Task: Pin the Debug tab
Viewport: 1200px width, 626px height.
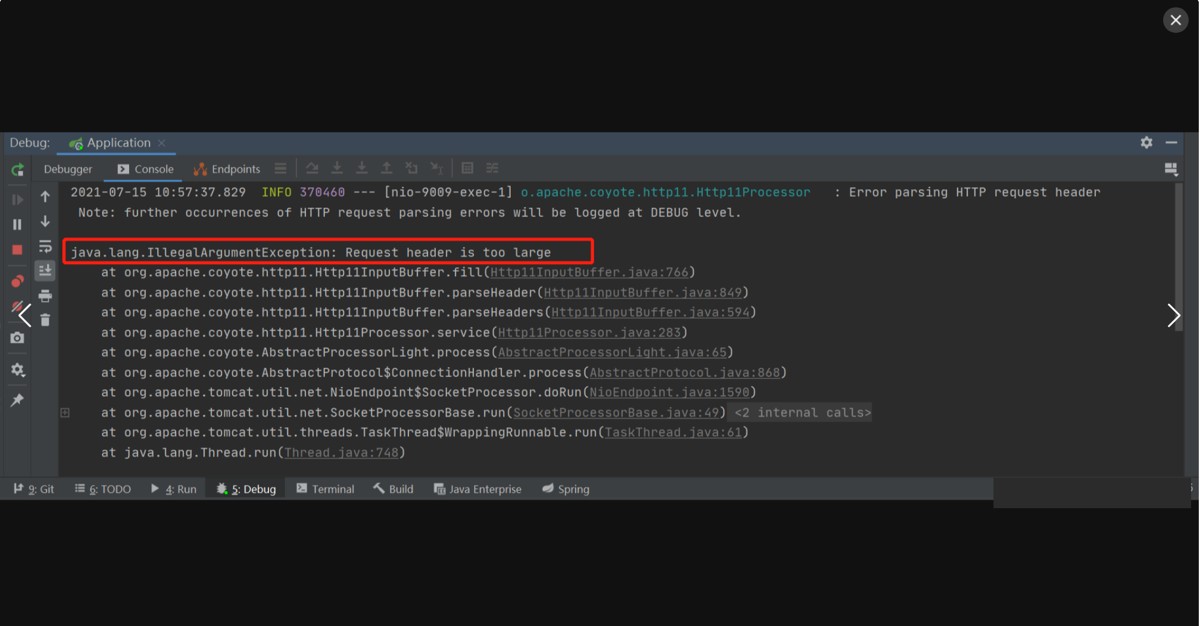Action: coord(17,400)
